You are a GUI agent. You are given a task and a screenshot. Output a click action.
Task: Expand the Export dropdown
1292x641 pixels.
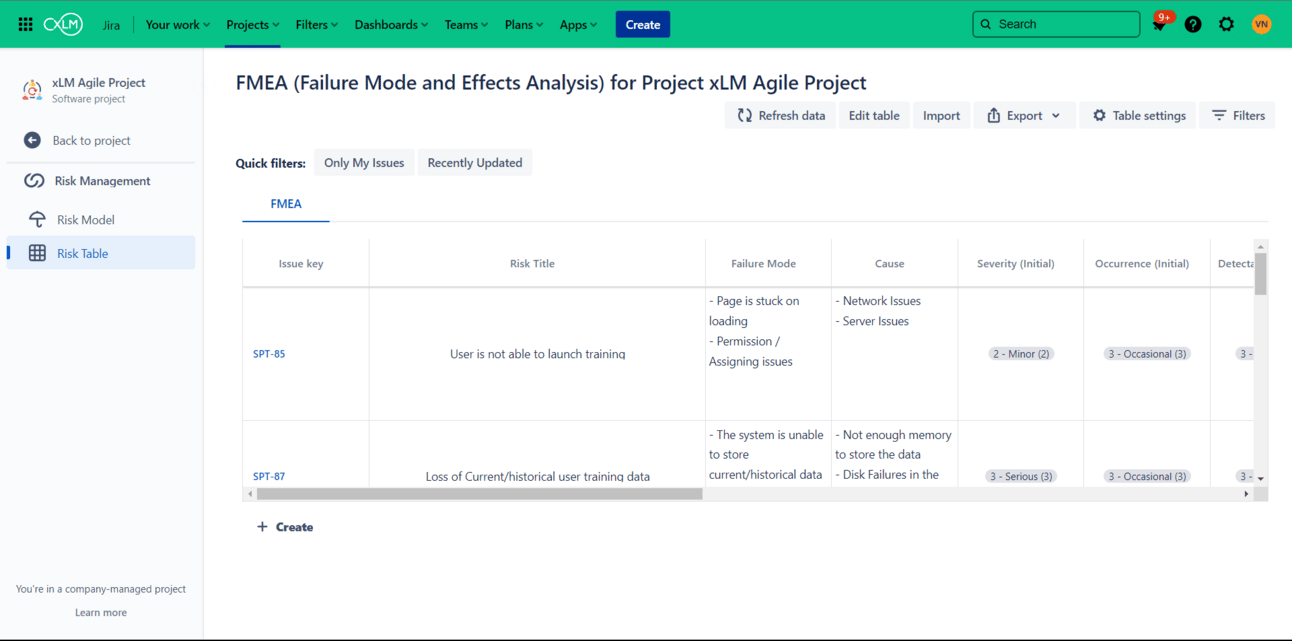click(1024, 116)
